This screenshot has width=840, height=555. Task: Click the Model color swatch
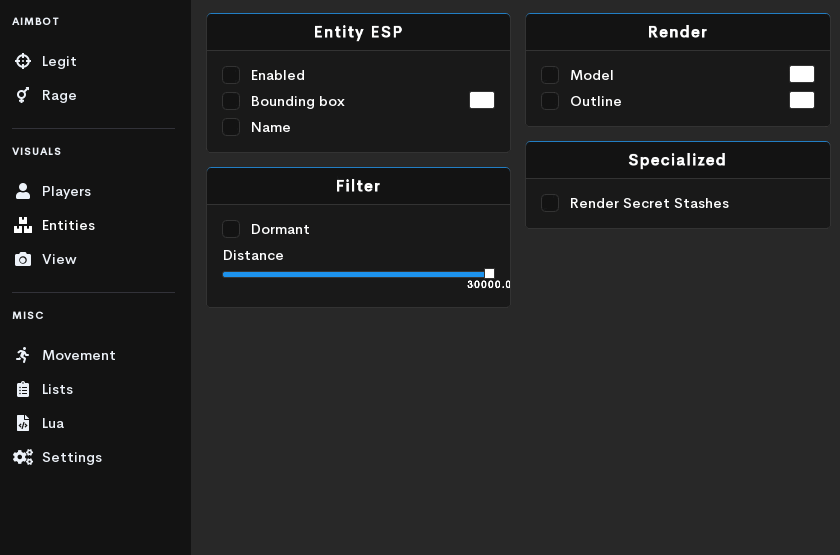pyautogui.click(x=802, y=74)
